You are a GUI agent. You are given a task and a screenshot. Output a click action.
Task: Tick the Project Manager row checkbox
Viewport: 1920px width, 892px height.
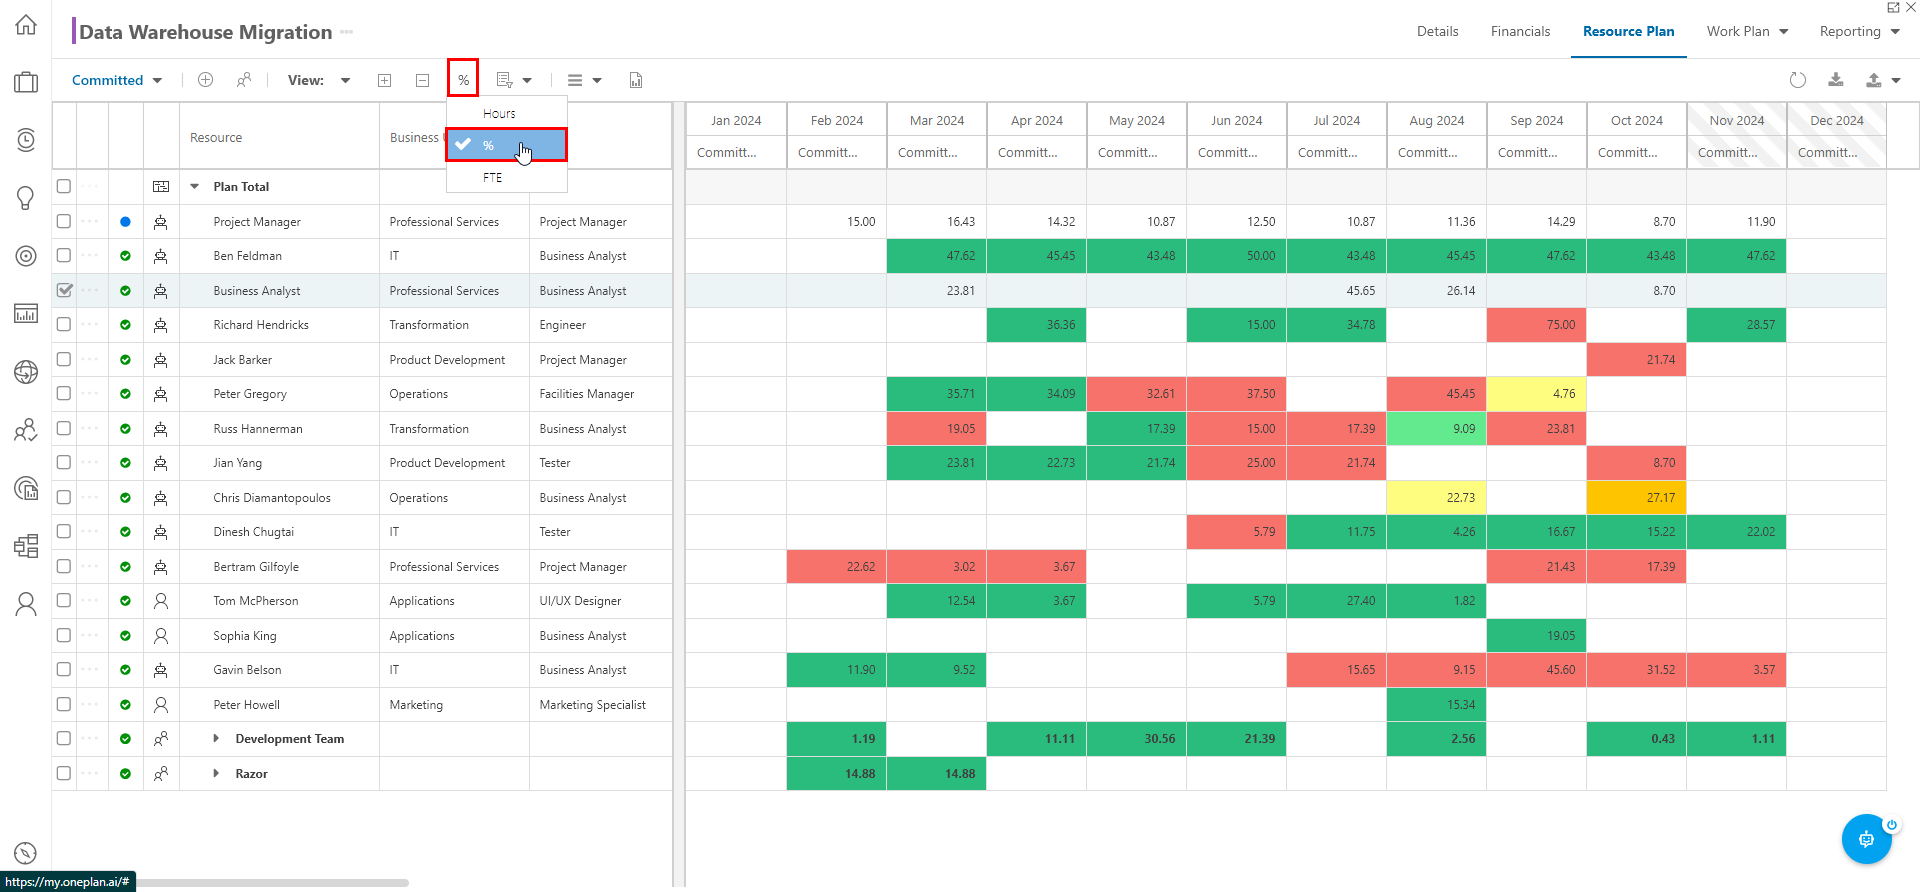point(64,221)
